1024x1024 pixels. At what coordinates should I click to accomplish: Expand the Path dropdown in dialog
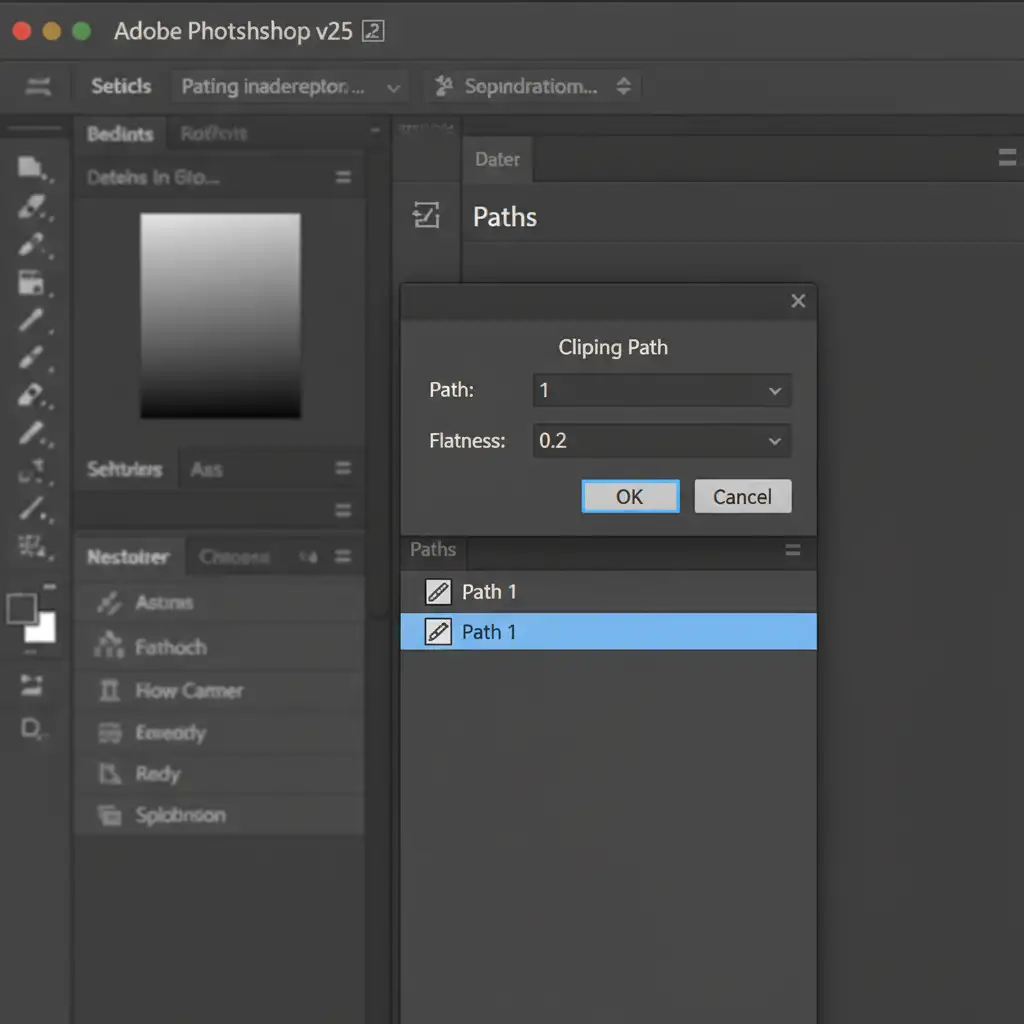tap(774, 391)
